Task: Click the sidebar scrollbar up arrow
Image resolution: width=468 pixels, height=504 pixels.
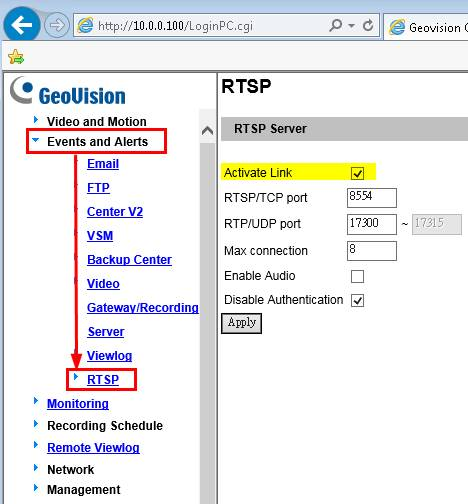Action: click(208, 130)
